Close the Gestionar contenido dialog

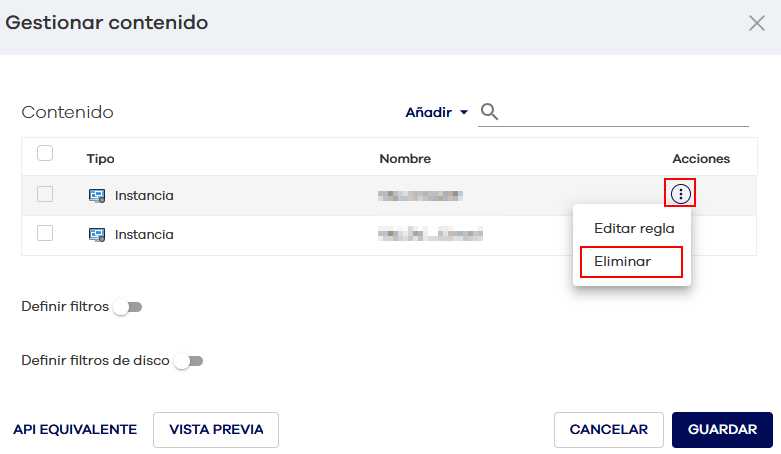pyautogui.click(x=757, y=23)
